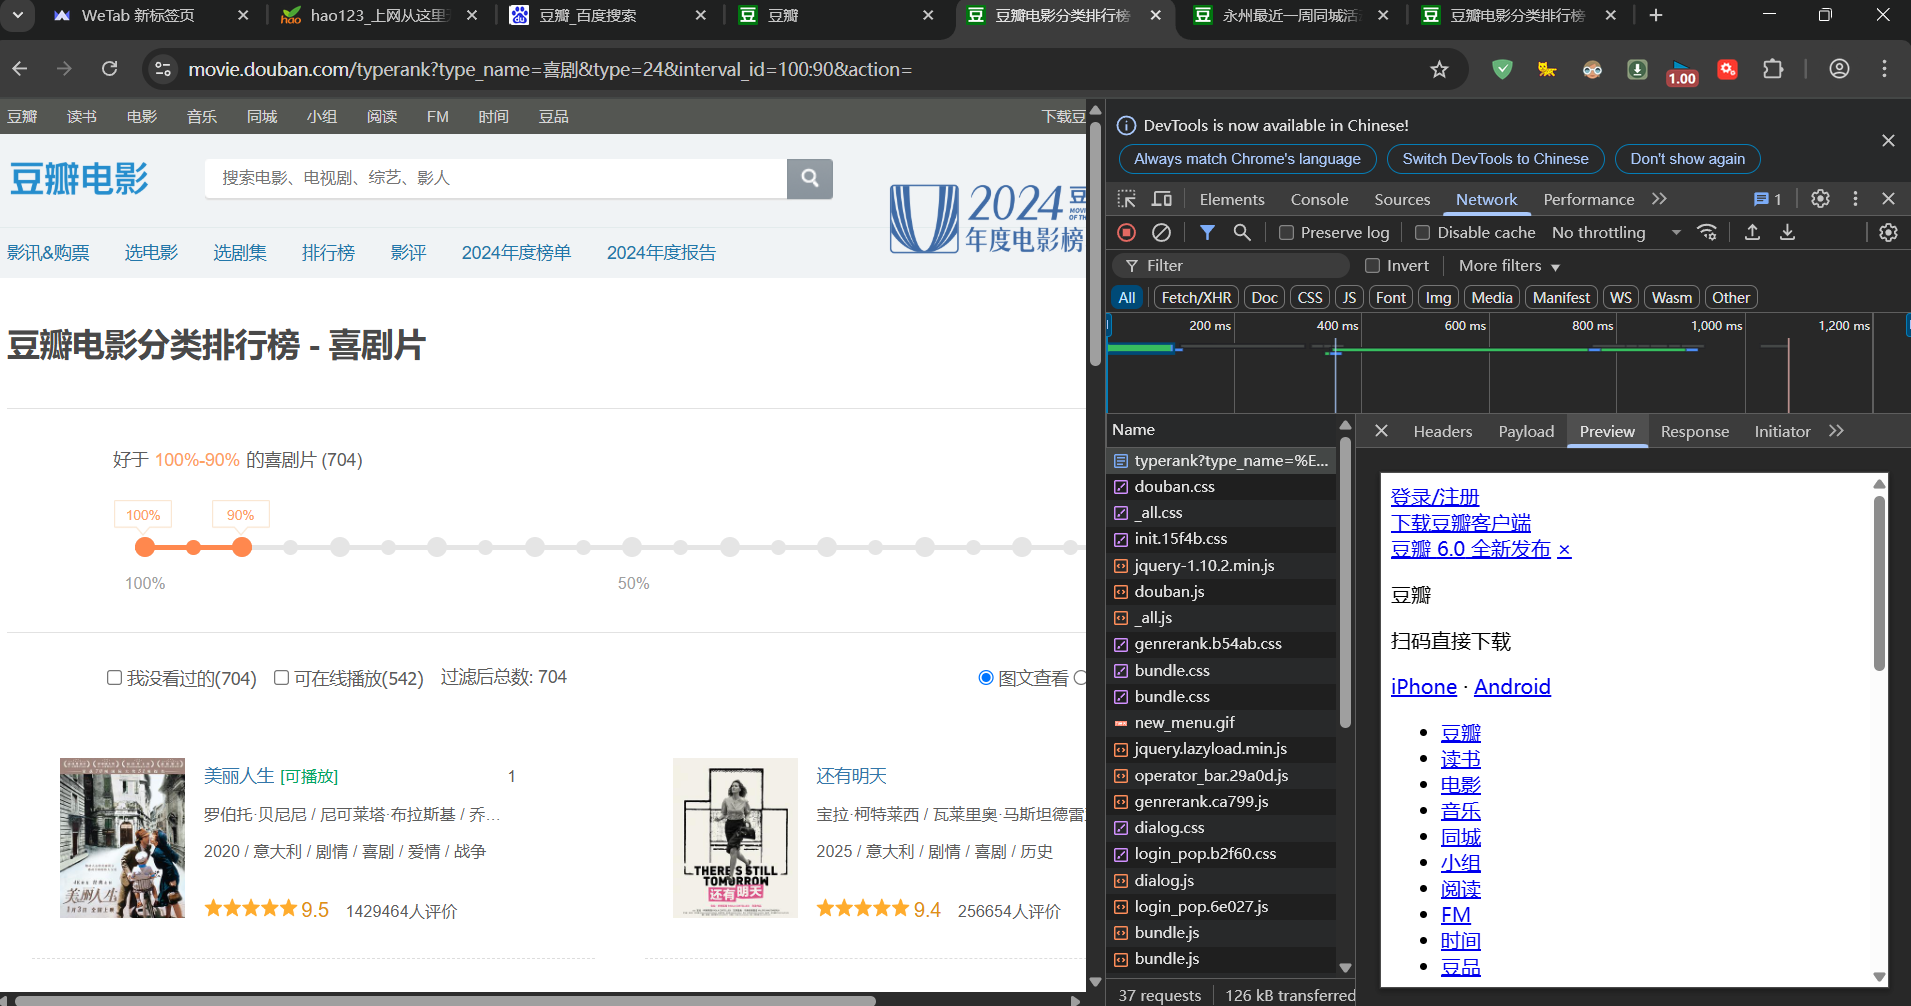Close the request details pane
This screenshot has width=1911, height=1006.
(x=1381, y=431)
